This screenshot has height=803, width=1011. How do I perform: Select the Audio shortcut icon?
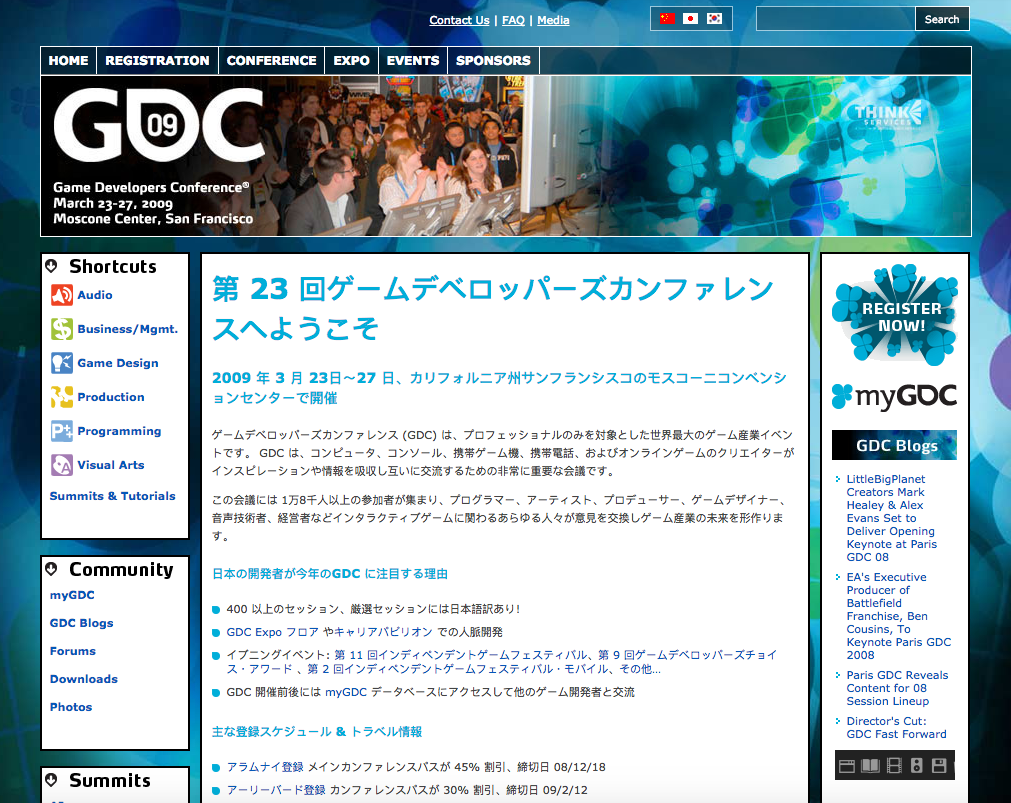[x=62, y=295]
